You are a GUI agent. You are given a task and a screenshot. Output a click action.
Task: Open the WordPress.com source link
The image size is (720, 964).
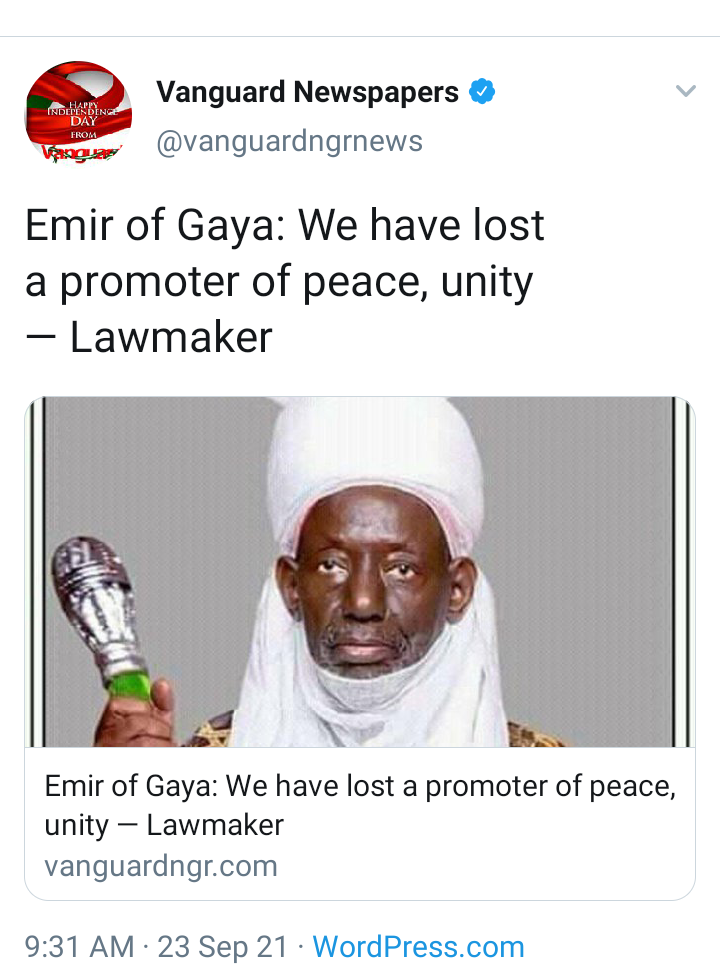(x=418, y=946)
